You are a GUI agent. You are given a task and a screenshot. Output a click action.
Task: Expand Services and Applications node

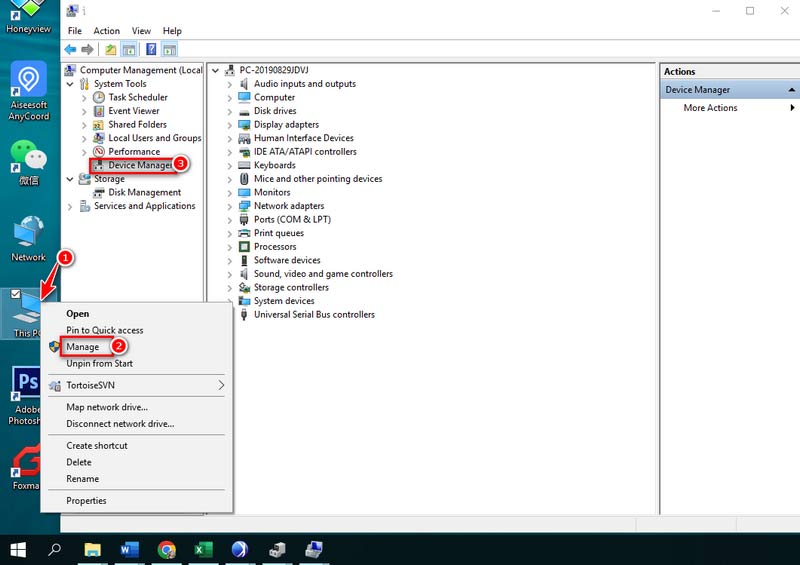click(70, 206)
